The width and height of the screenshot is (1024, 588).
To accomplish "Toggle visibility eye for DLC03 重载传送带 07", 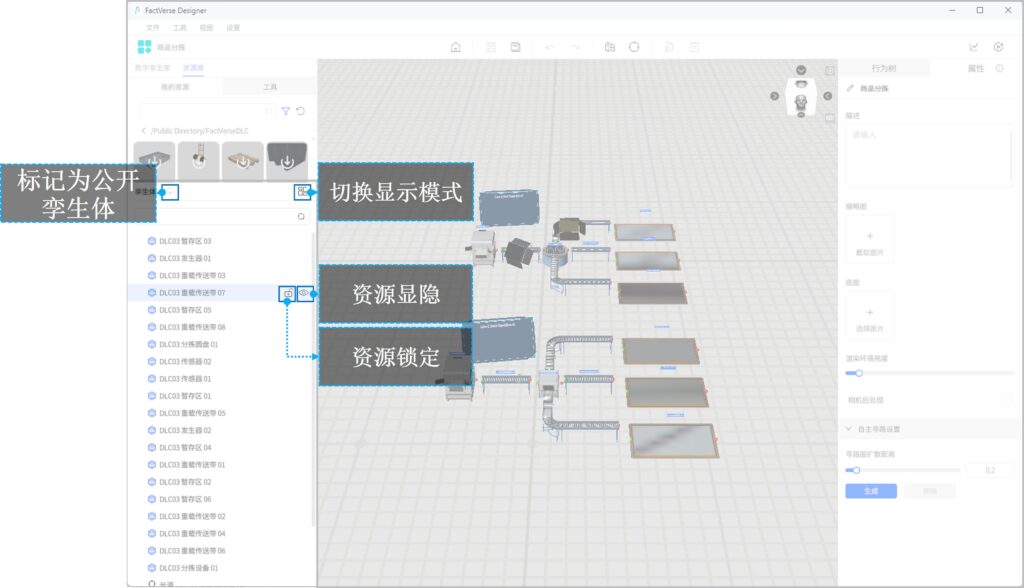I will pyautogui.click(x=304, y=293).
